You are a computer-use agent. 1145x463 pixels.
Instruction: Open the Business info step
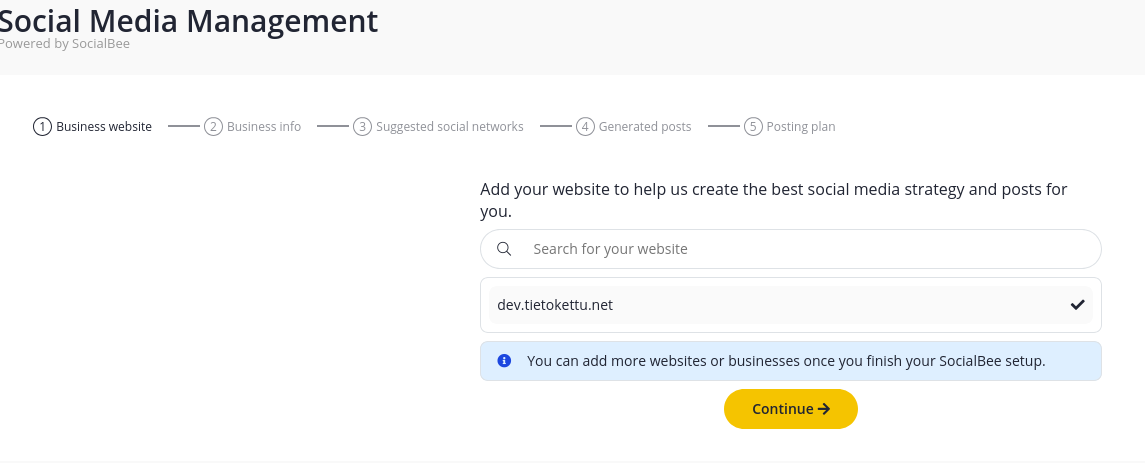(253, 127)
